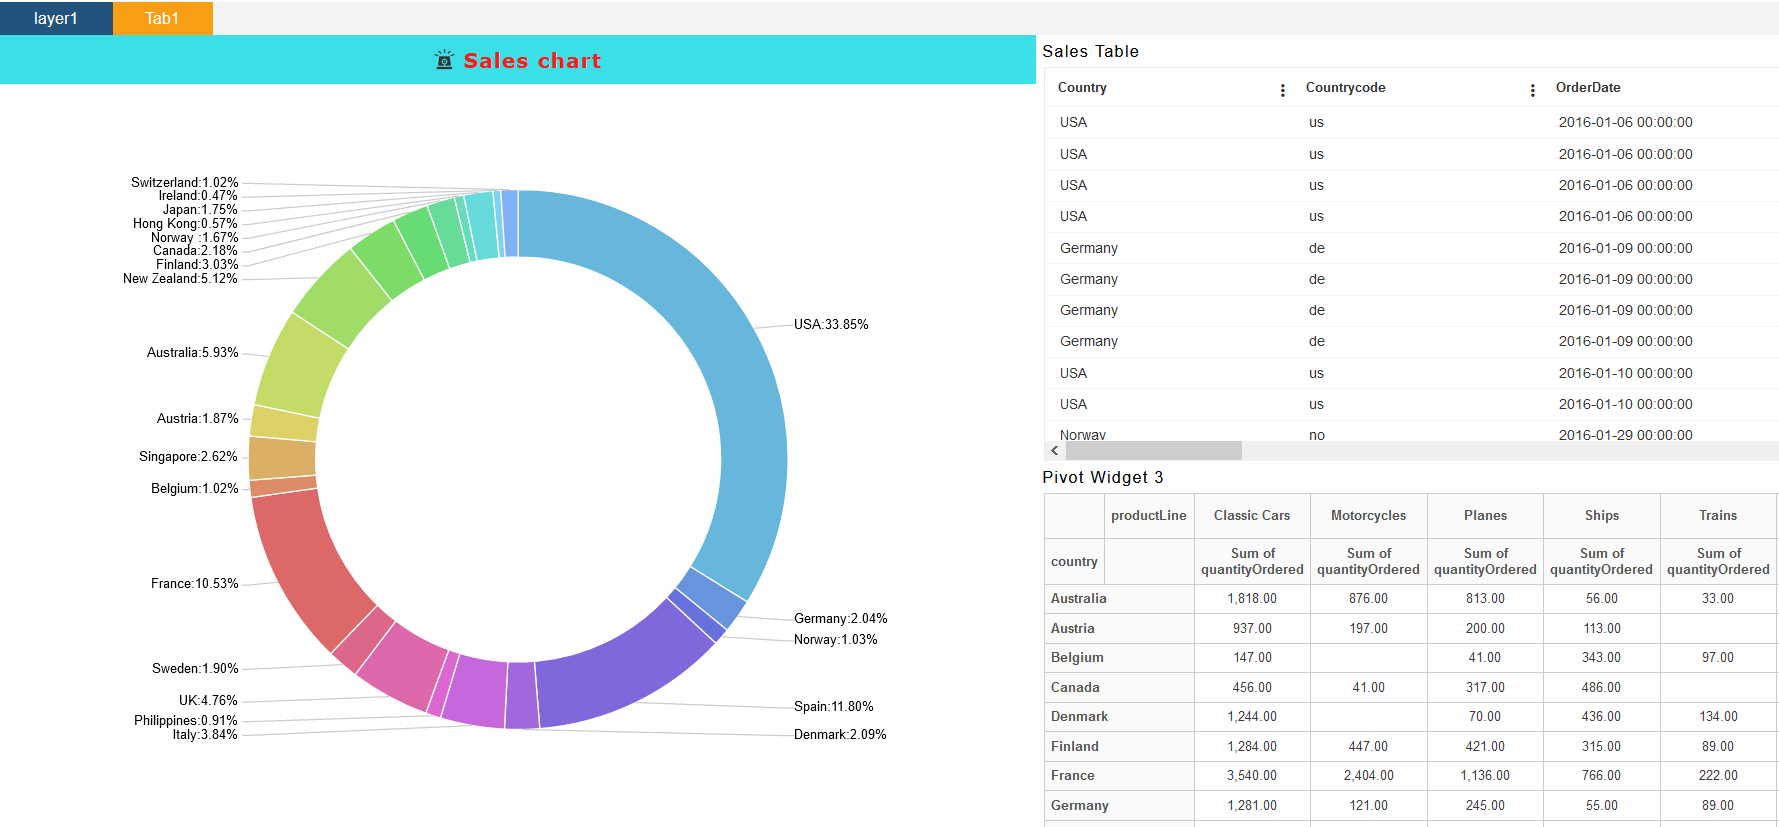Click the 'New Zealand:5.12%' chart label
1779x827 pixels.
(180, 278)
